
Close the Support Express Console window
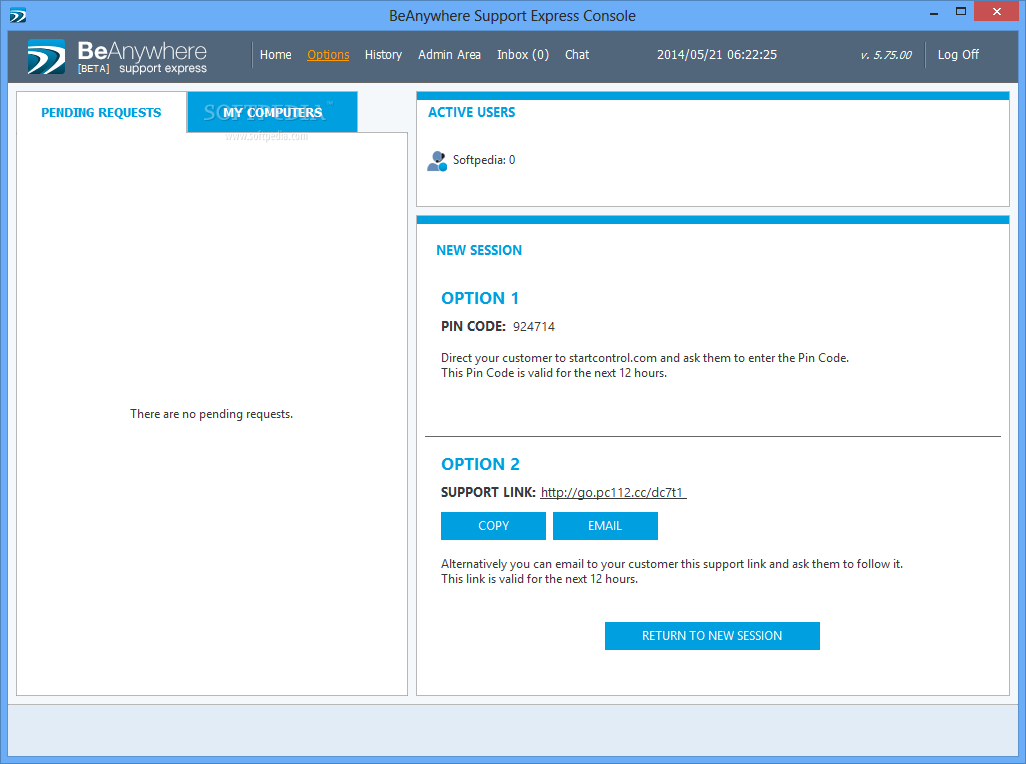(x=997, y=12)
